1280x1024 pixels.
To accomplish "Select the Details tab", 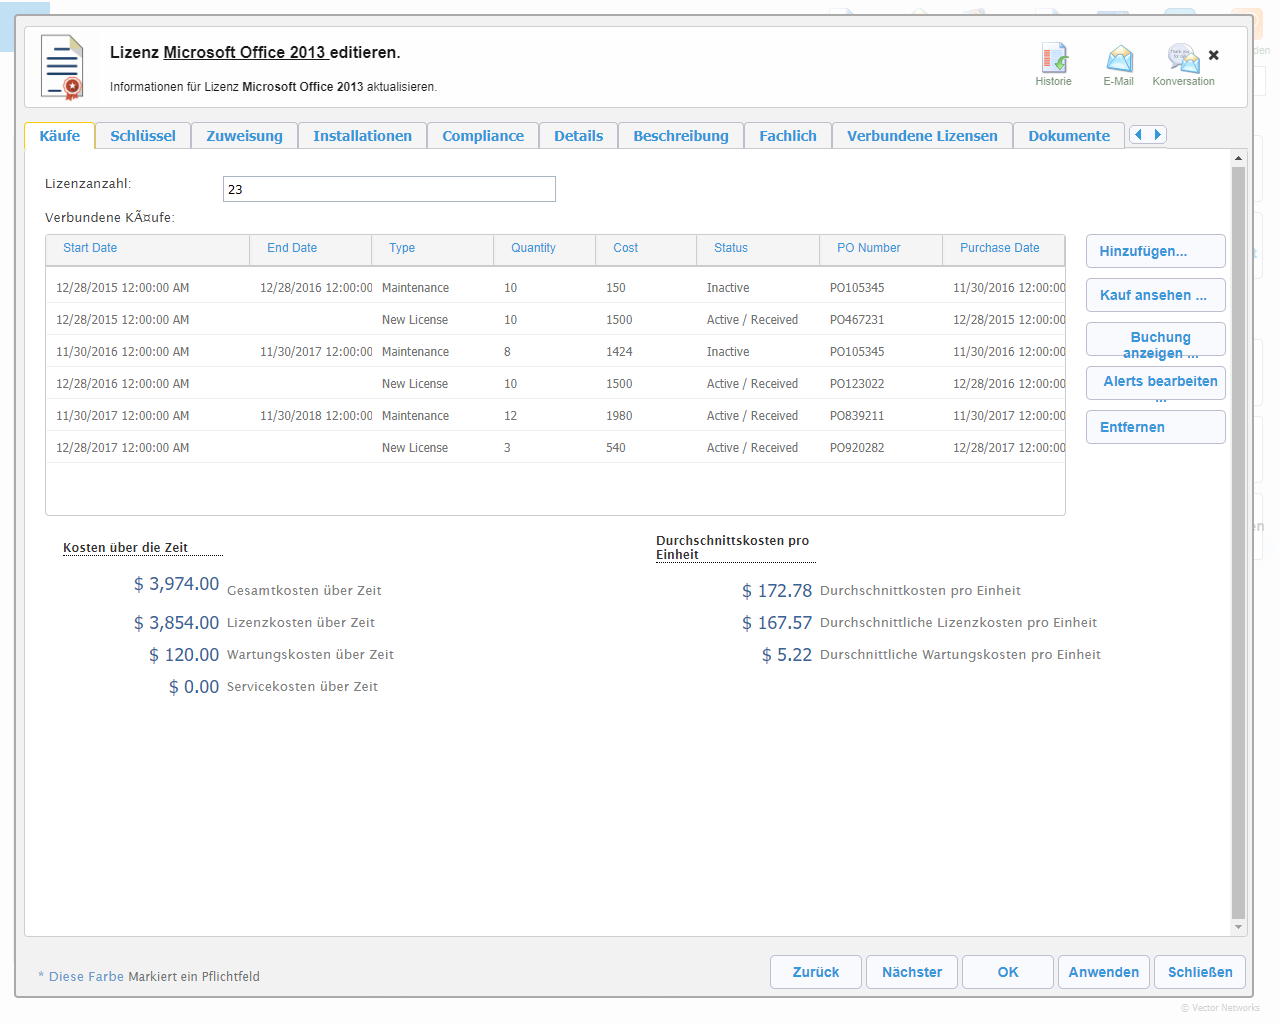I will point(579,136).
